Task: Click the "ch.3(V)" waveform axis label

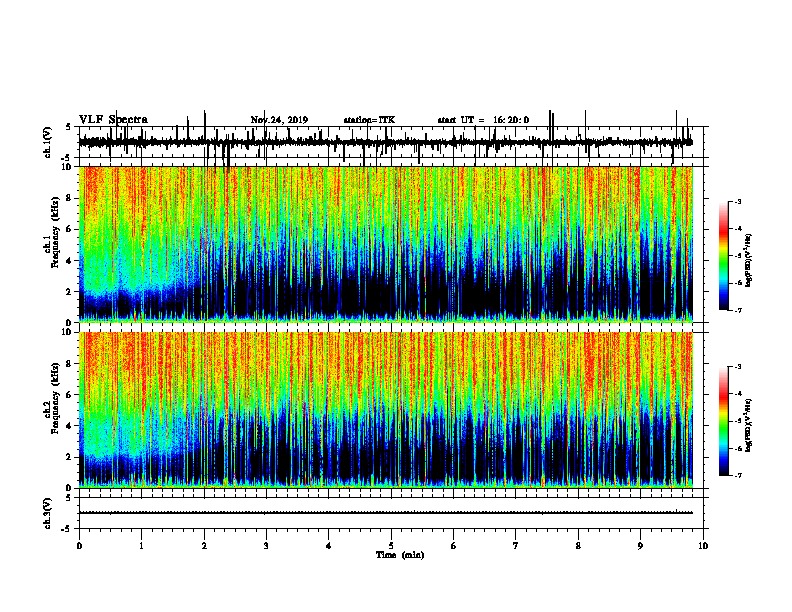Action: (47, 513)
